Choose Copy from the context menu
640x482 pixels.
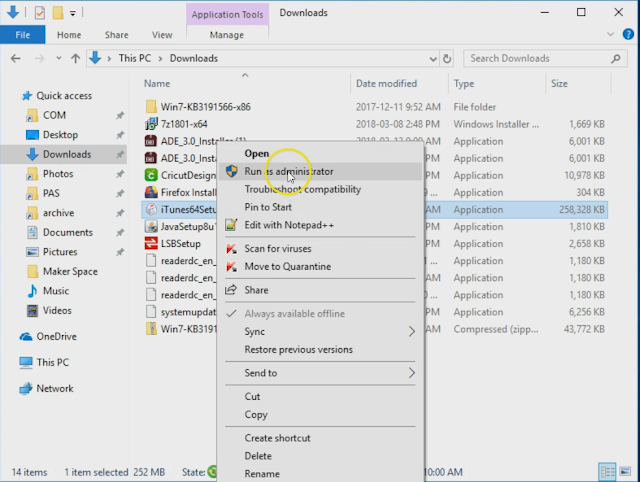tap(256, 415)
